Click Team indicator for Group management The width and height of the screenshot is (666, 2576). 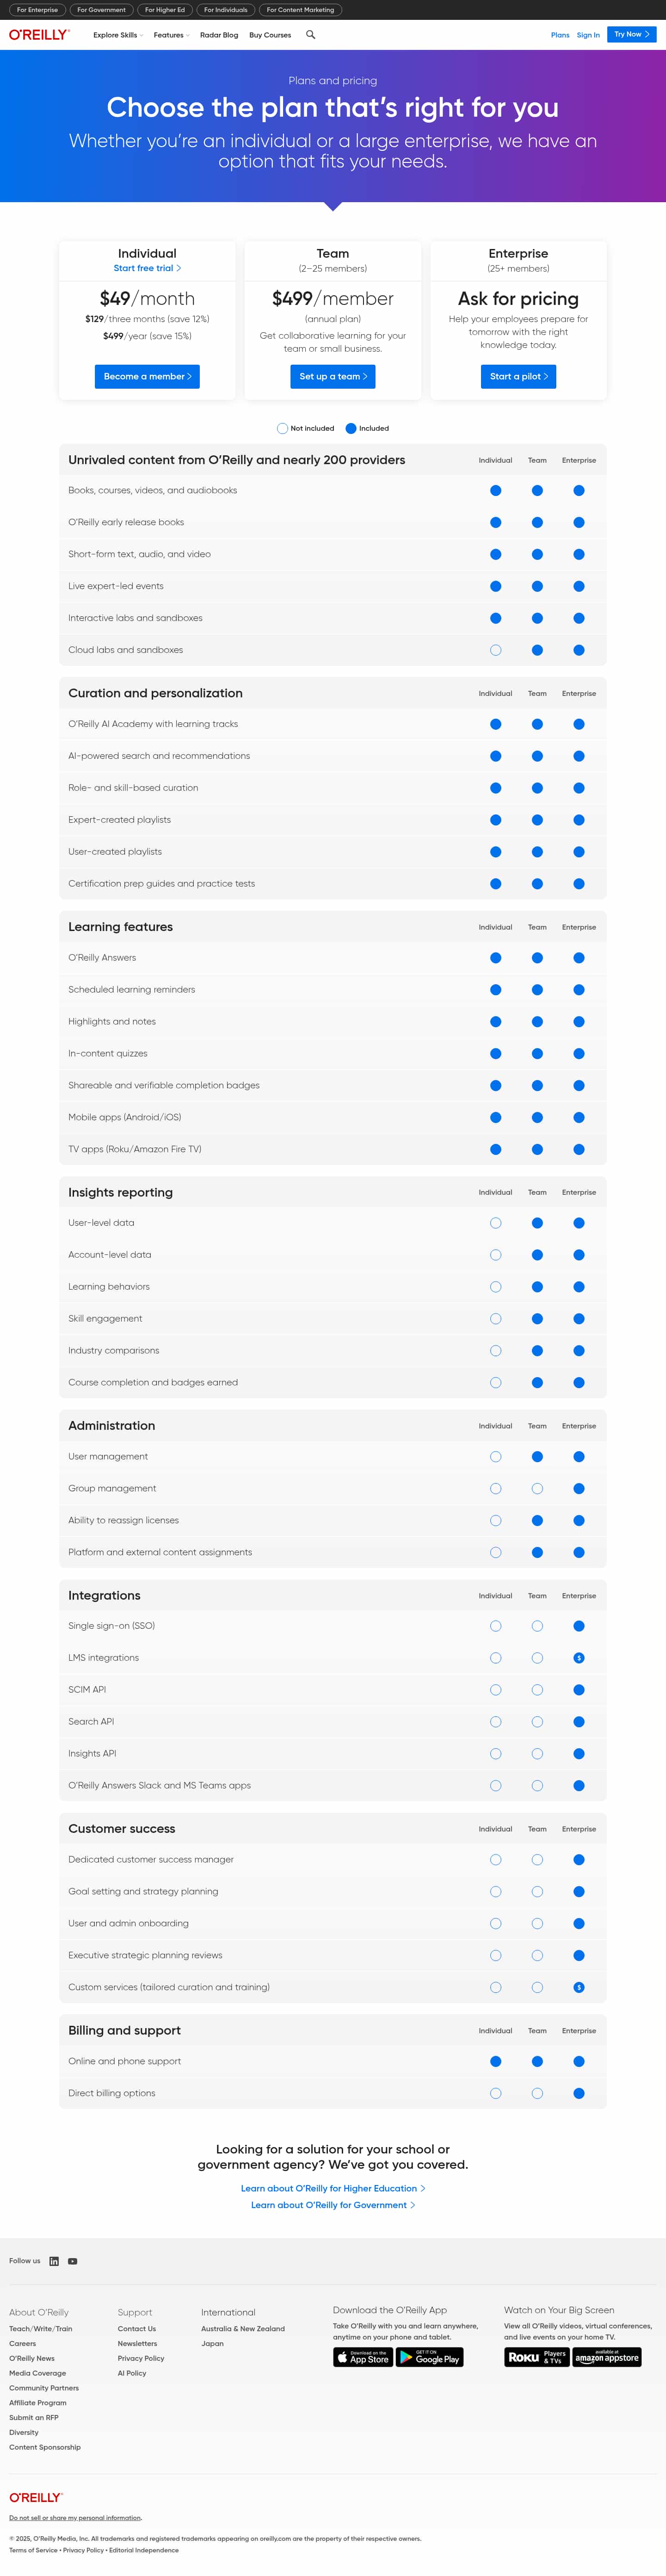pos(537,1489)
